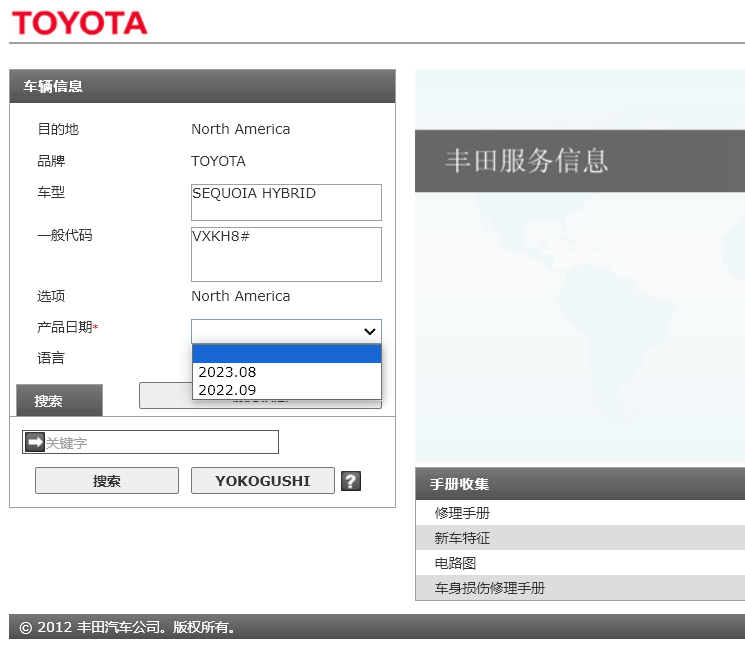Open the 产品日期 dropdown arrow
The height and width of the screenshot is (670, 745).
[x=369, y=331]
